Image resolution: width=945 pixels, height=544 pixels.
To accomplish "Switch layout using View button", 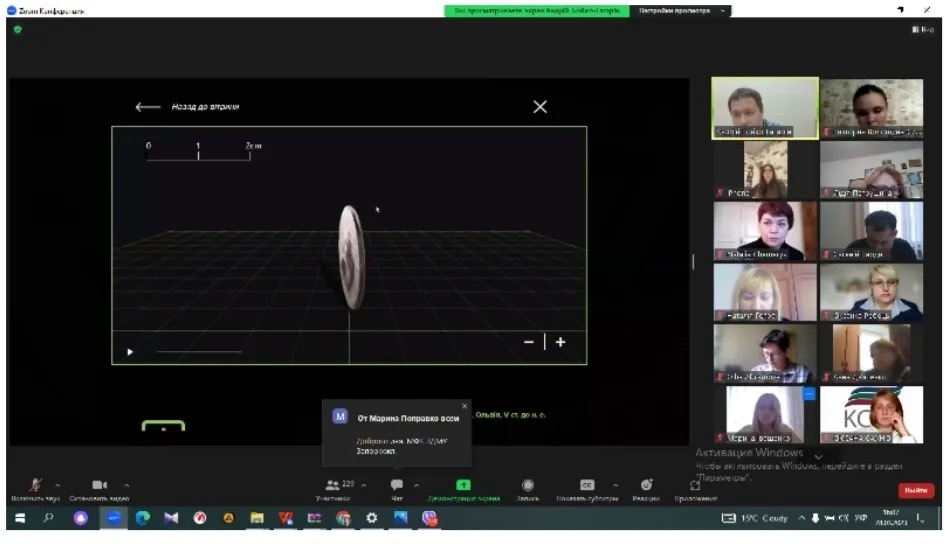I will [922, 30].
